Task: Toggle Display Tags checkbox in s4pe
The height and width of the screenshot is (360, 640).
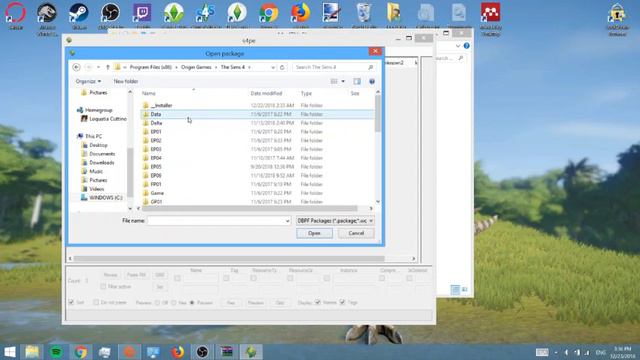Action: 342,302
